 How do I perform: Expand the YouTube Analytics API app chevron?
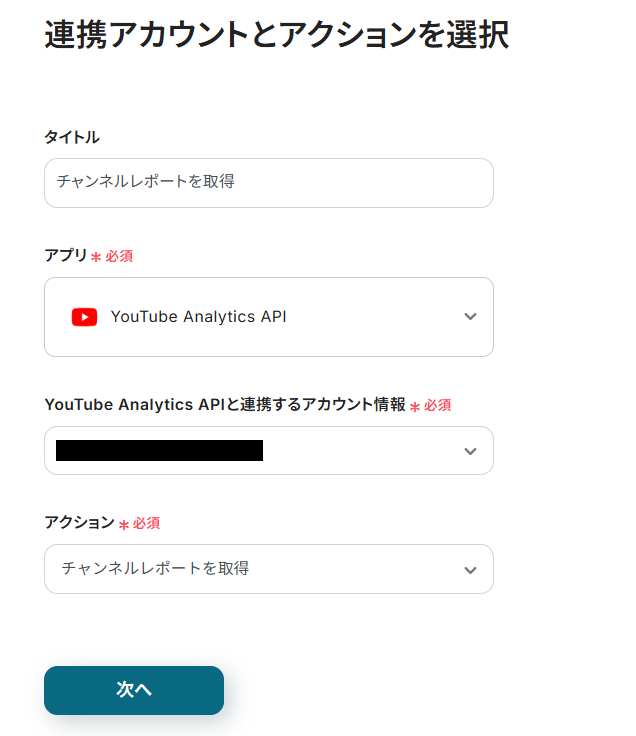[x=471, y=317]
